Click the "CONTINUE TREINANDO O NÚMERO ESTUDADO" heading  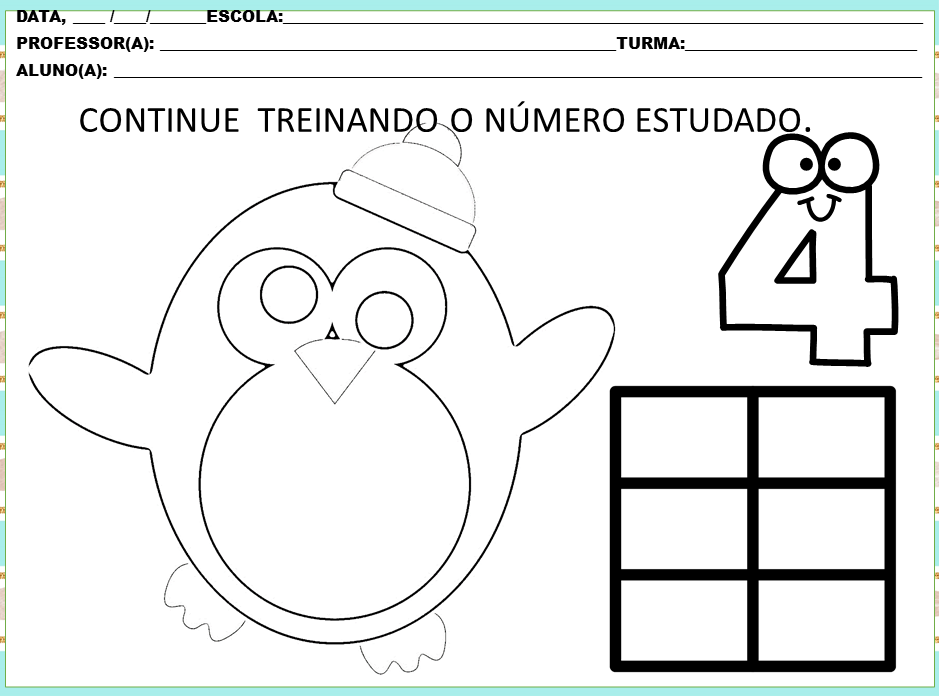445,120
